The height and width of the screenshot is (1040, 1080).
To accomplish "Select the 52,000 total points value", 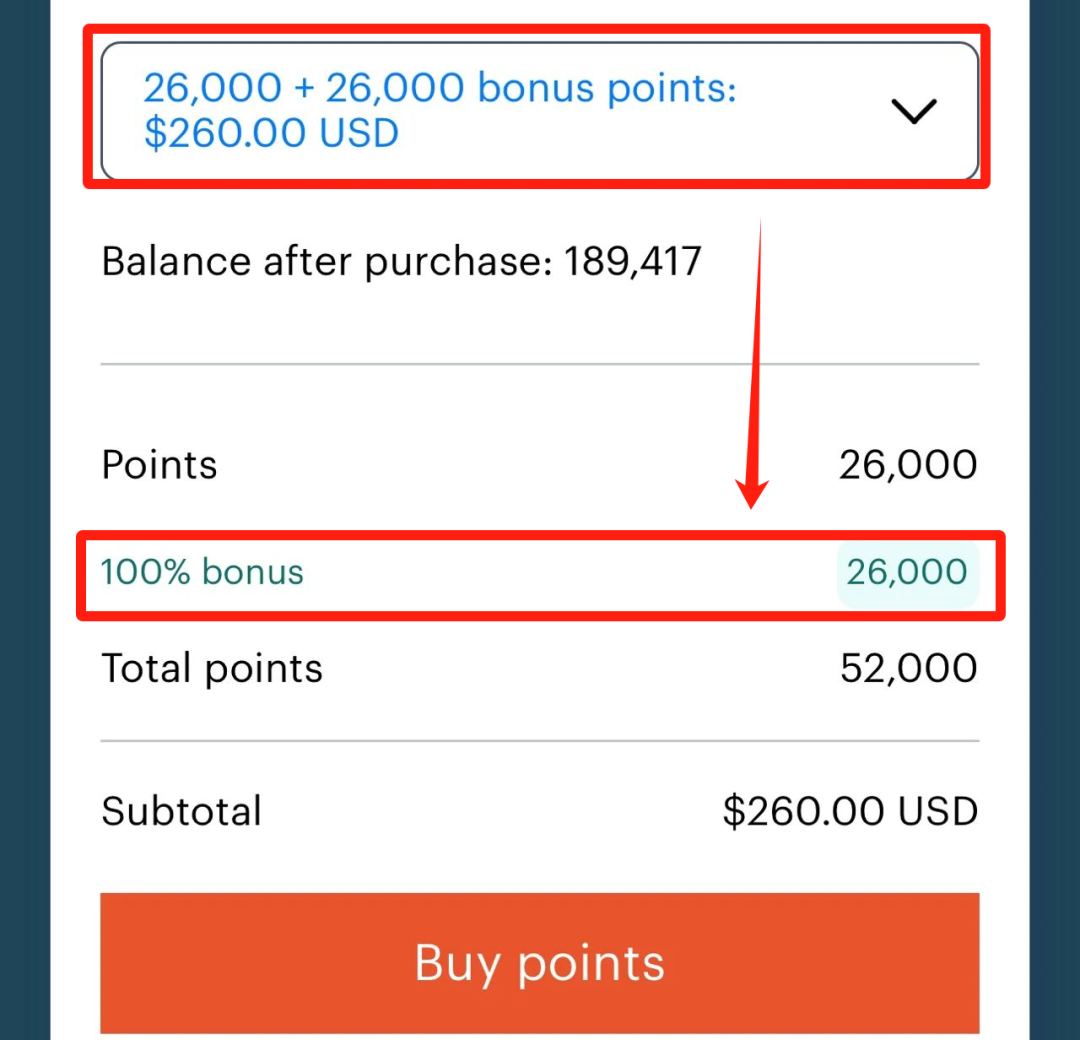I will (x=908, y=668).
